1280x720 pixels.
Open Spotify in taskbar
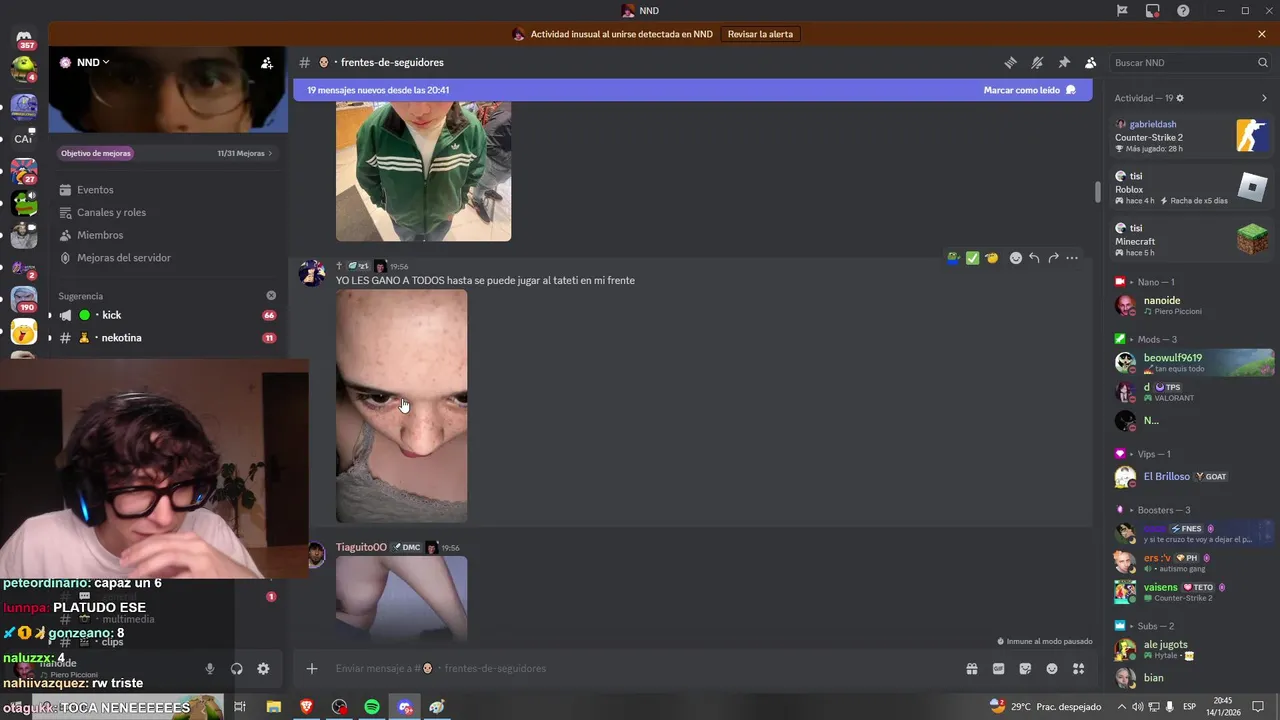pos(372,707)
